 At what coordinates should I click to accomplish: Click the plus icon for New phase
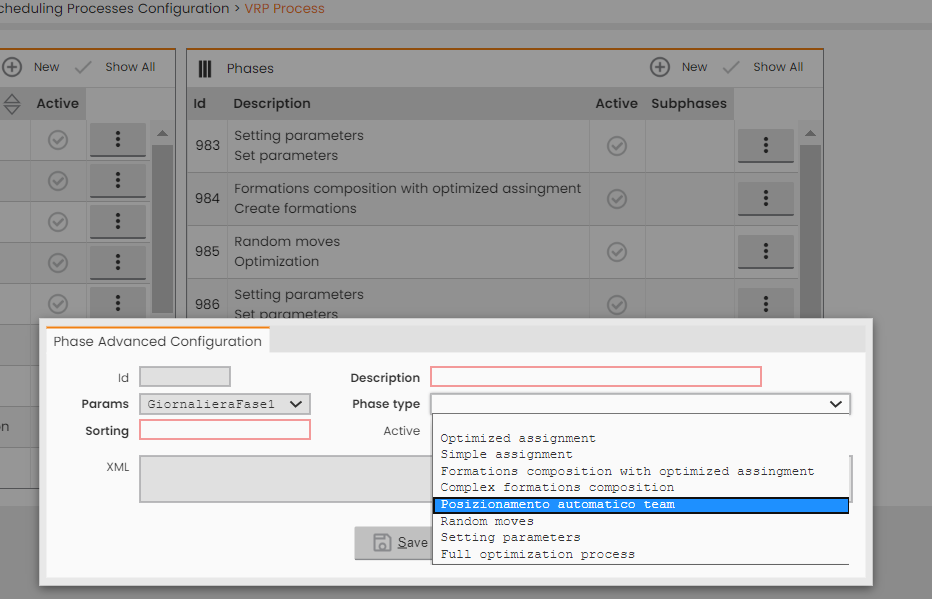pos(660,67)
